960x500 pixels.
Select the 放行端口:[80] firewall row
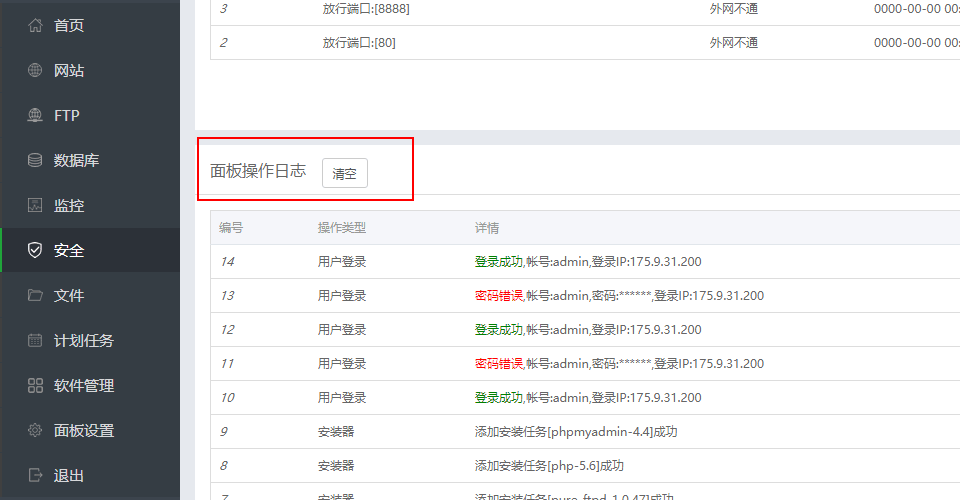pos(359,42)
